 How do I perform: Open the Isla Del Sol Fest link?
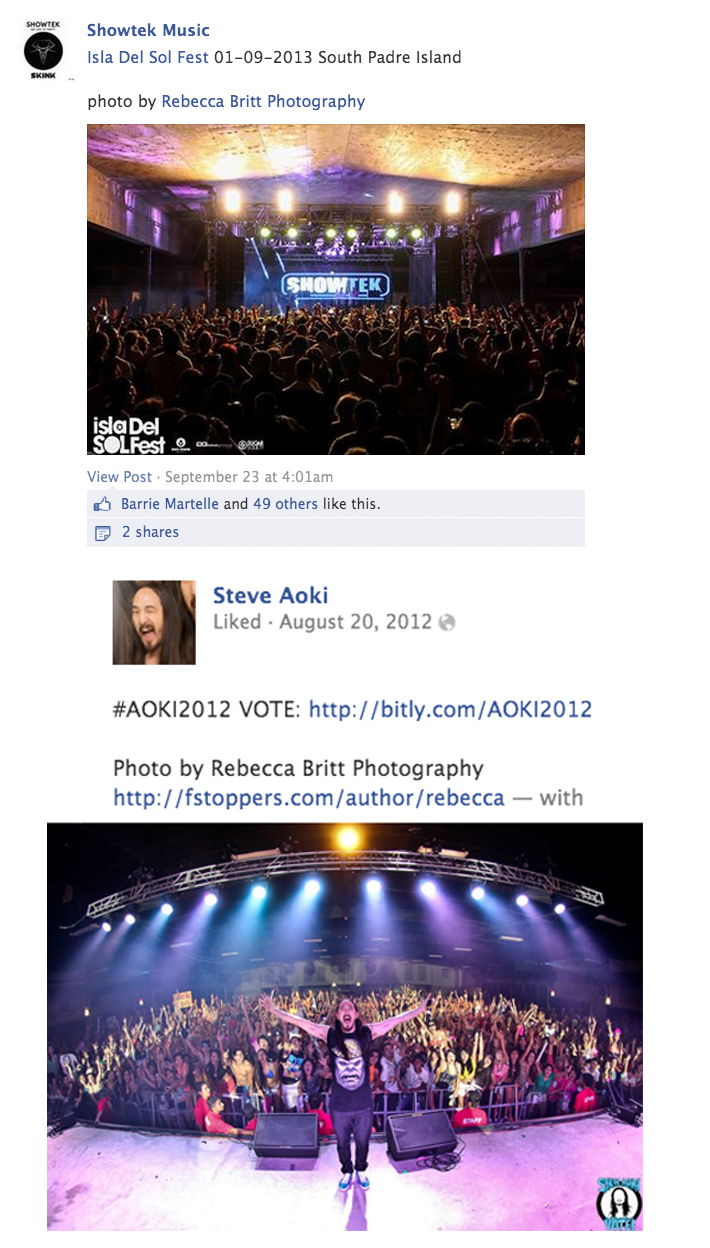point(148,57)
